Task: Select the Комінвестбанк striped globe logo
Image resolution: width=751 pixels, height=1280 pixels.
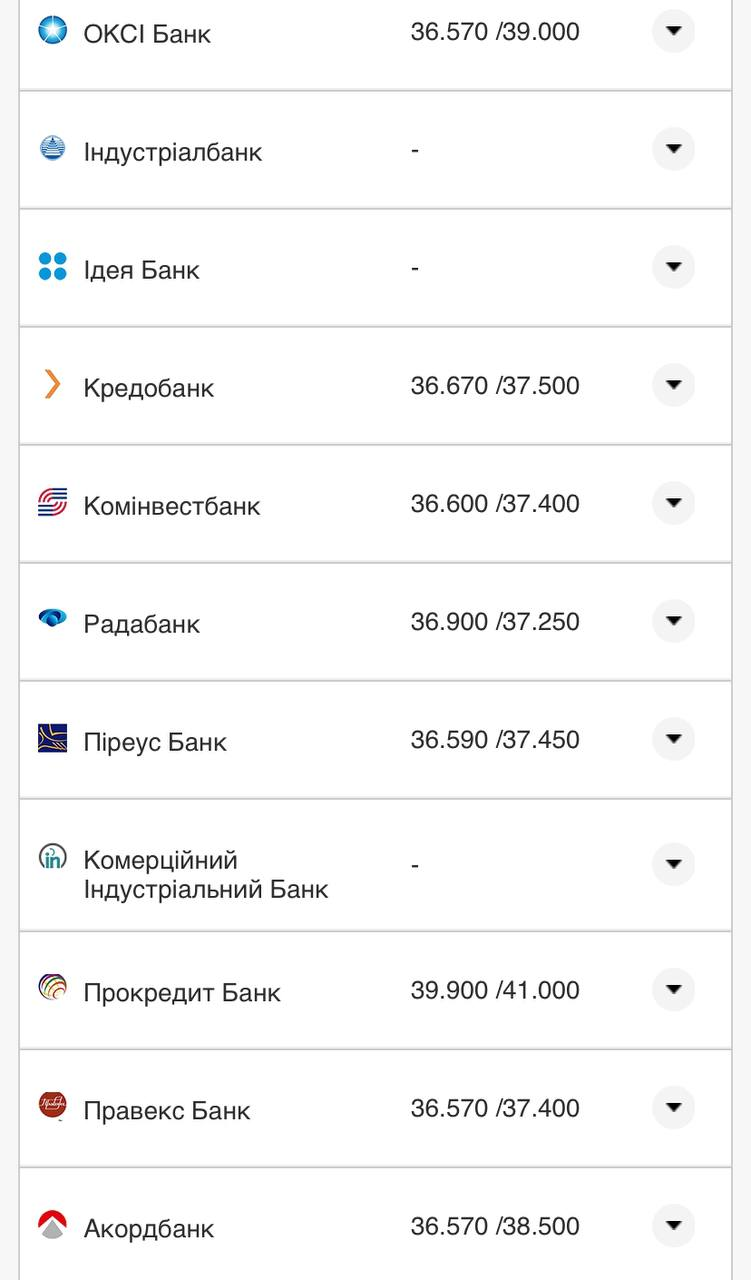Action: (x=53, y=503)
